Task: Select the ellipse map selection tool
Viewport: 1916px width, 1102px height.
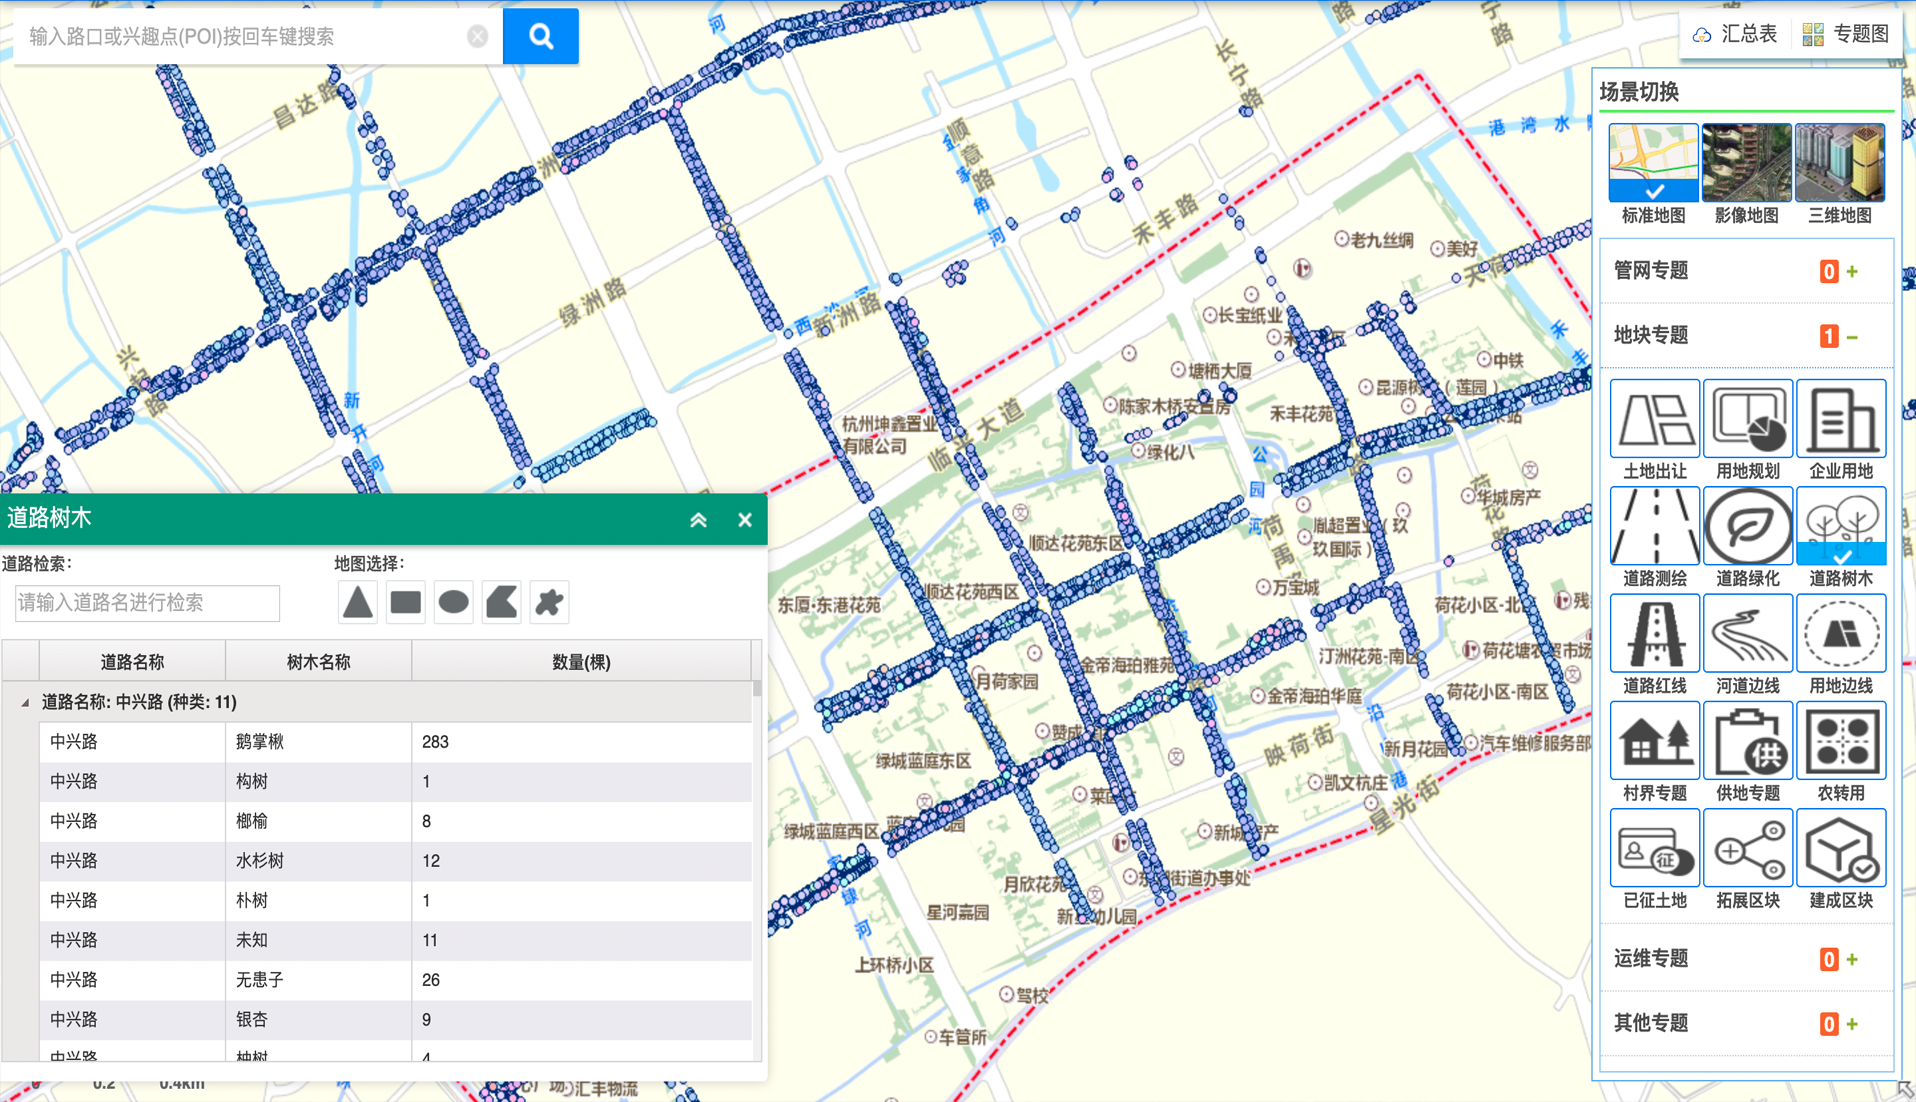Action: [453, 602]
